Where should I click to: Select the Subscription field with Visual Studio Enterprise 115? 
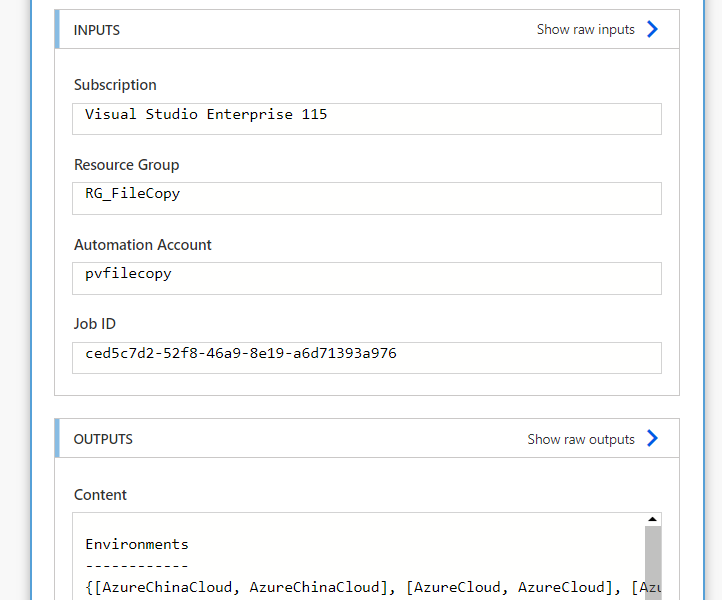(x=367, y=119)
